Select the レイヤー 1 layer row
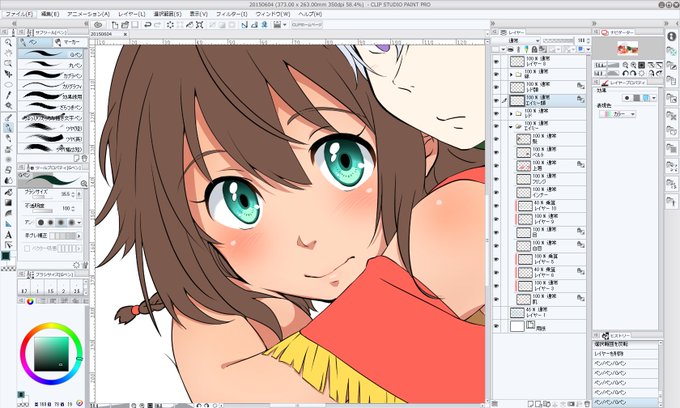This screenshot has height=408, width=680. (x=539, y=313)
